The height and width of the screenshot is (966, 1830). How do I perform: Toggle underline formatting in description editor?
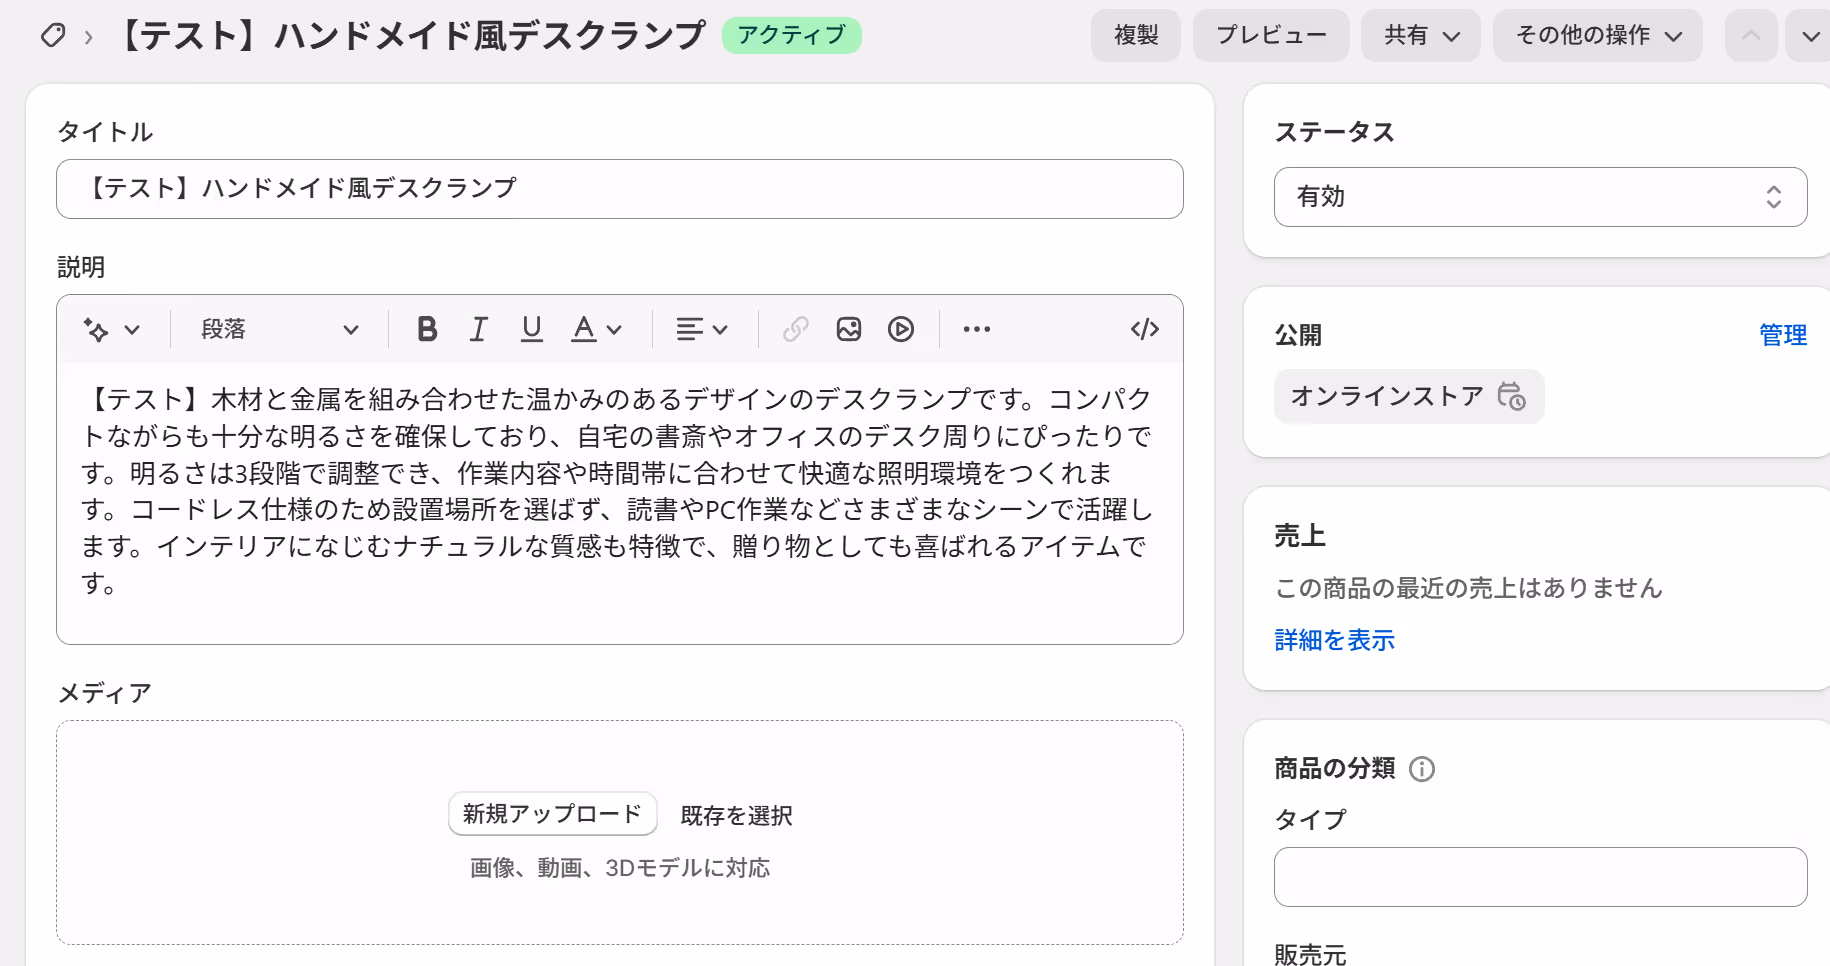coord(532,329)
